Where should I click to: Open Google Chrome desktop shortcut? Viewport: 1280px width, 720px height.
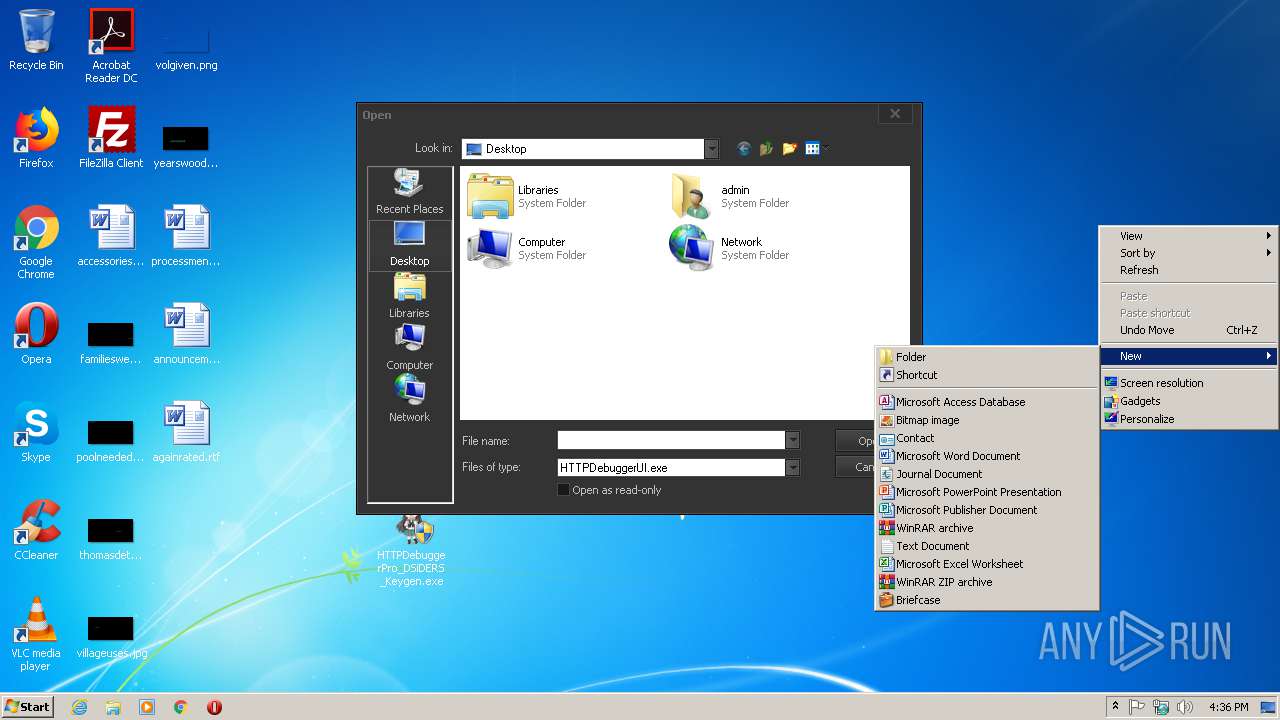pos(36,242)
